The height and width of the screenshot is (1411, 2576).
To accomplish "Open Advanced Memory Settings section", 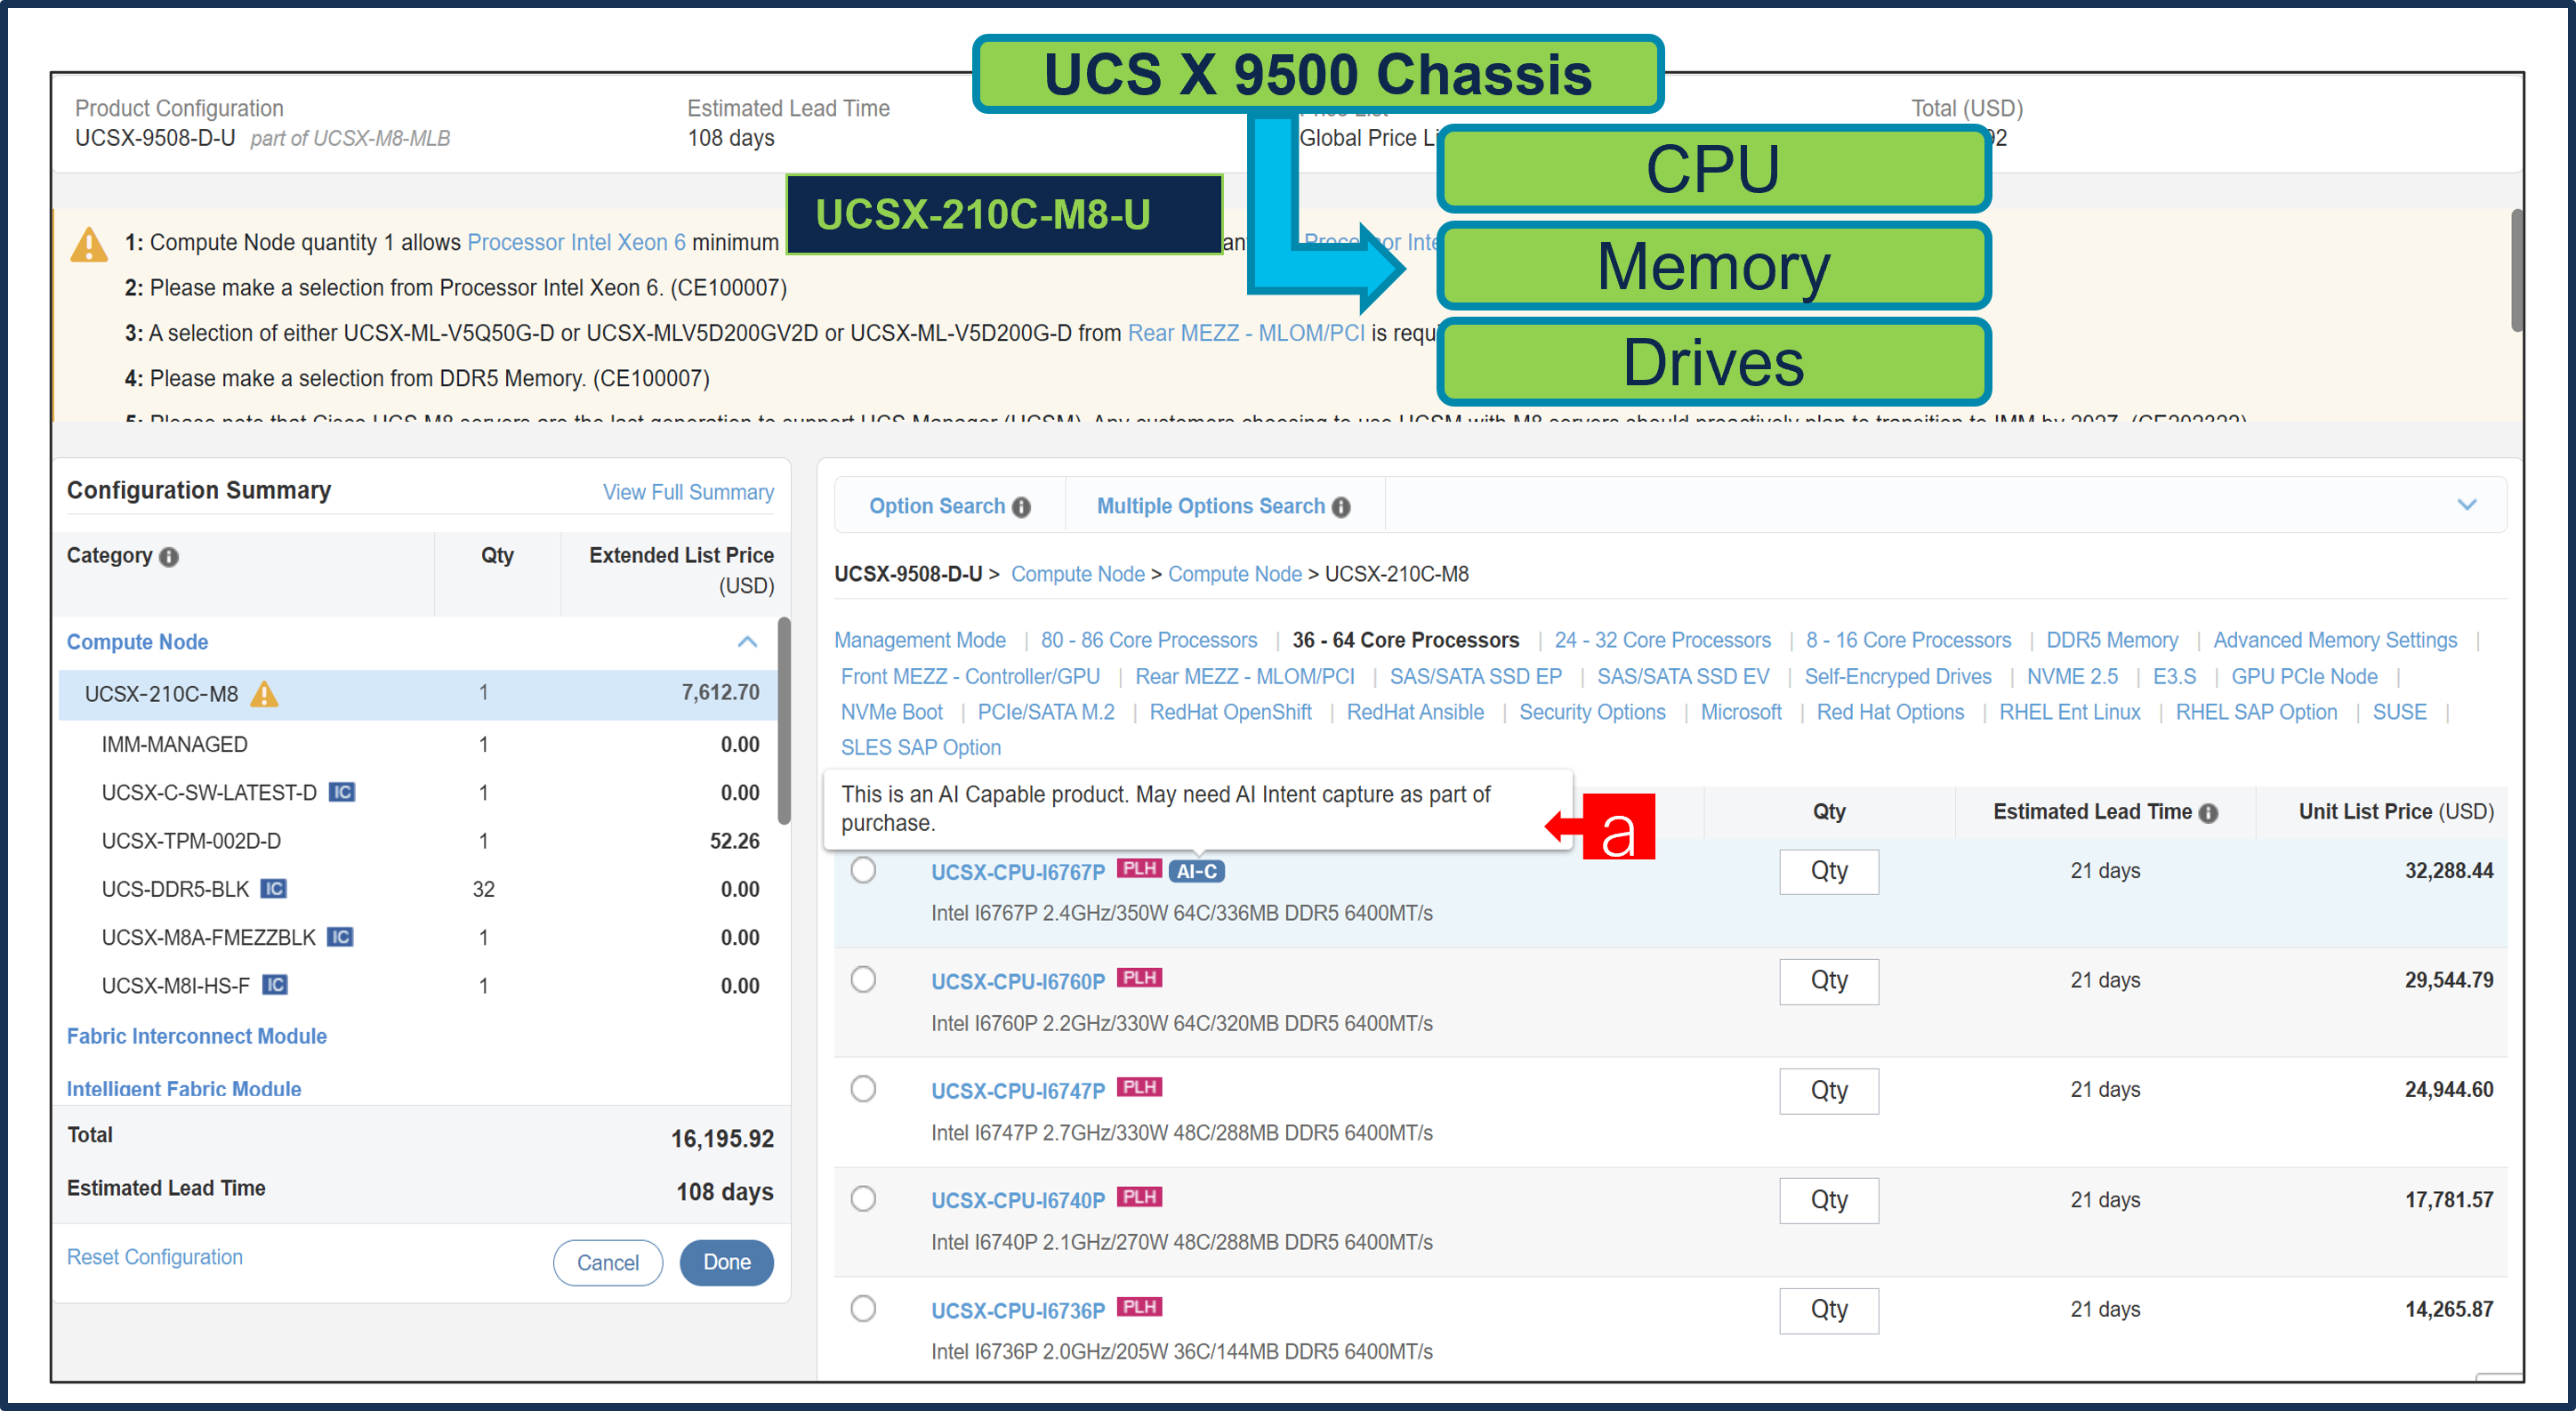I will coord(2335,640).
